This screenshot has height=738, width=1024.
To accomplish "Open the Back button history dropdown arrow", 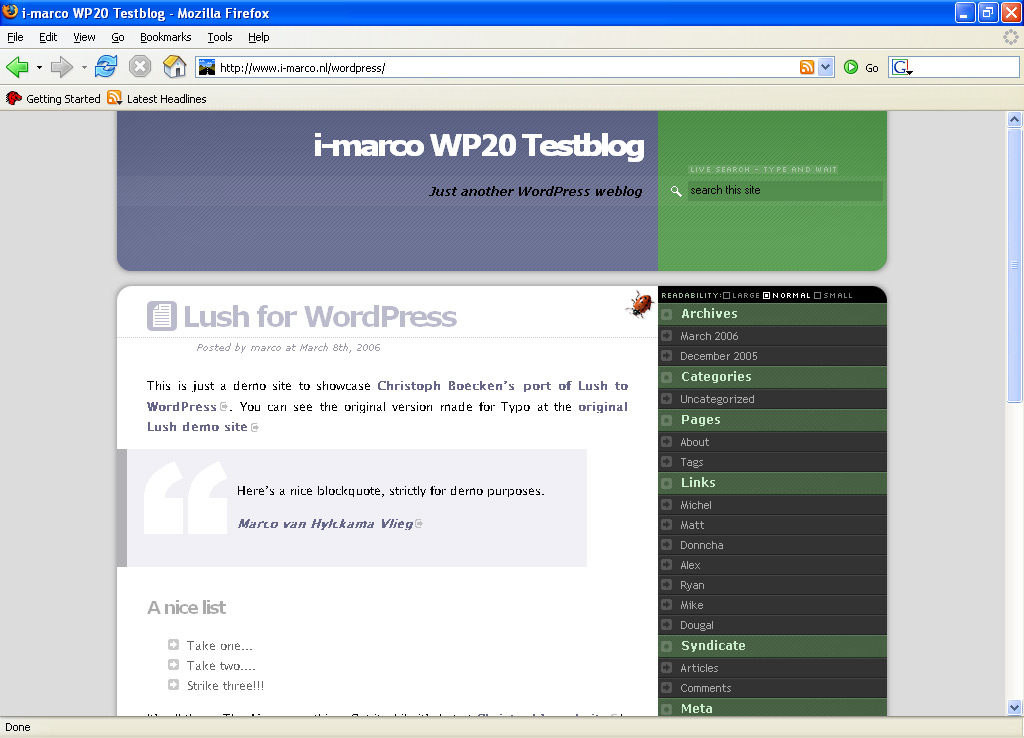I will click(39, 67).
